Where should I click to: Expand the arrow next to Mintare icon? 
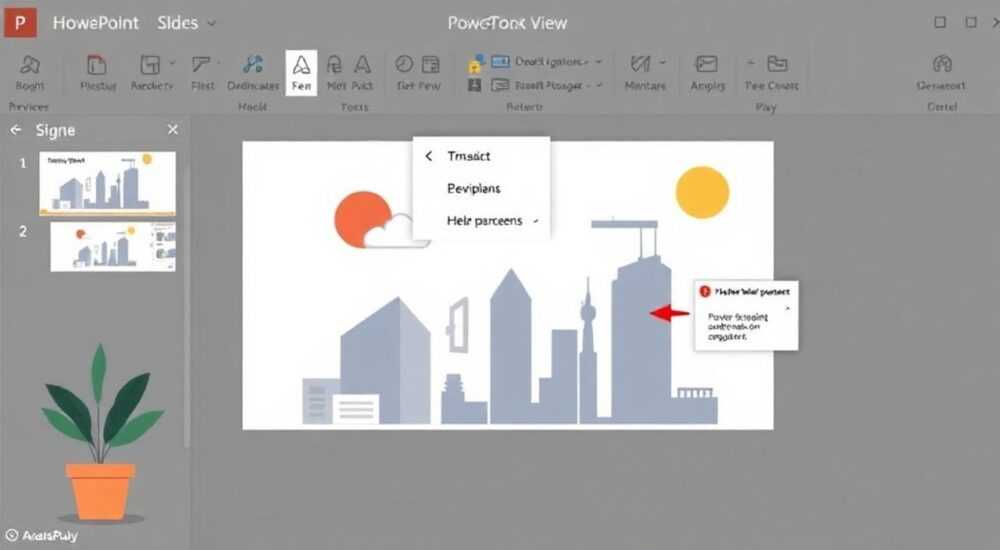click(x=662, y=63)
